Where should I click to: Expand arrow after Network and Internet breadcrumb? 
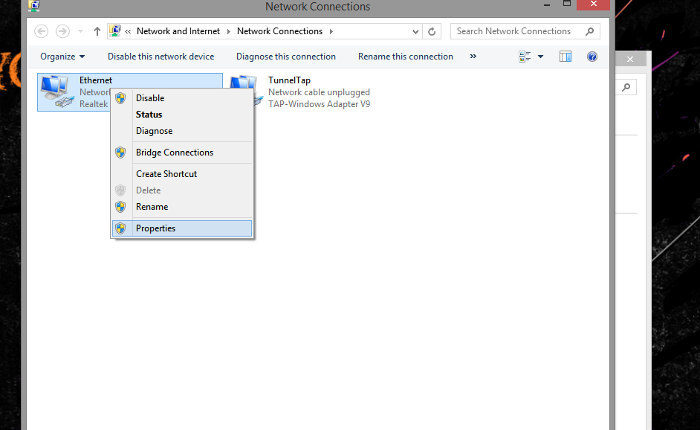229,31
